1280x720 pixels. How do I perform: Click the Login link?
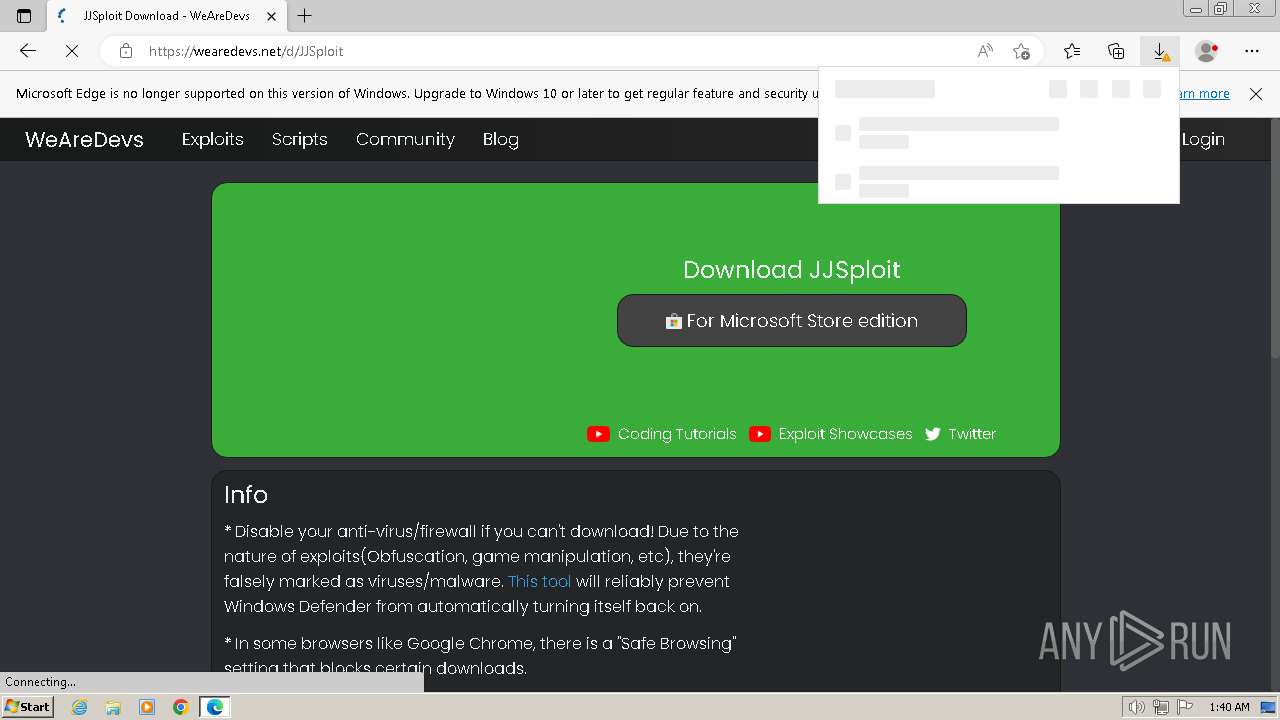click(1203, 139)
